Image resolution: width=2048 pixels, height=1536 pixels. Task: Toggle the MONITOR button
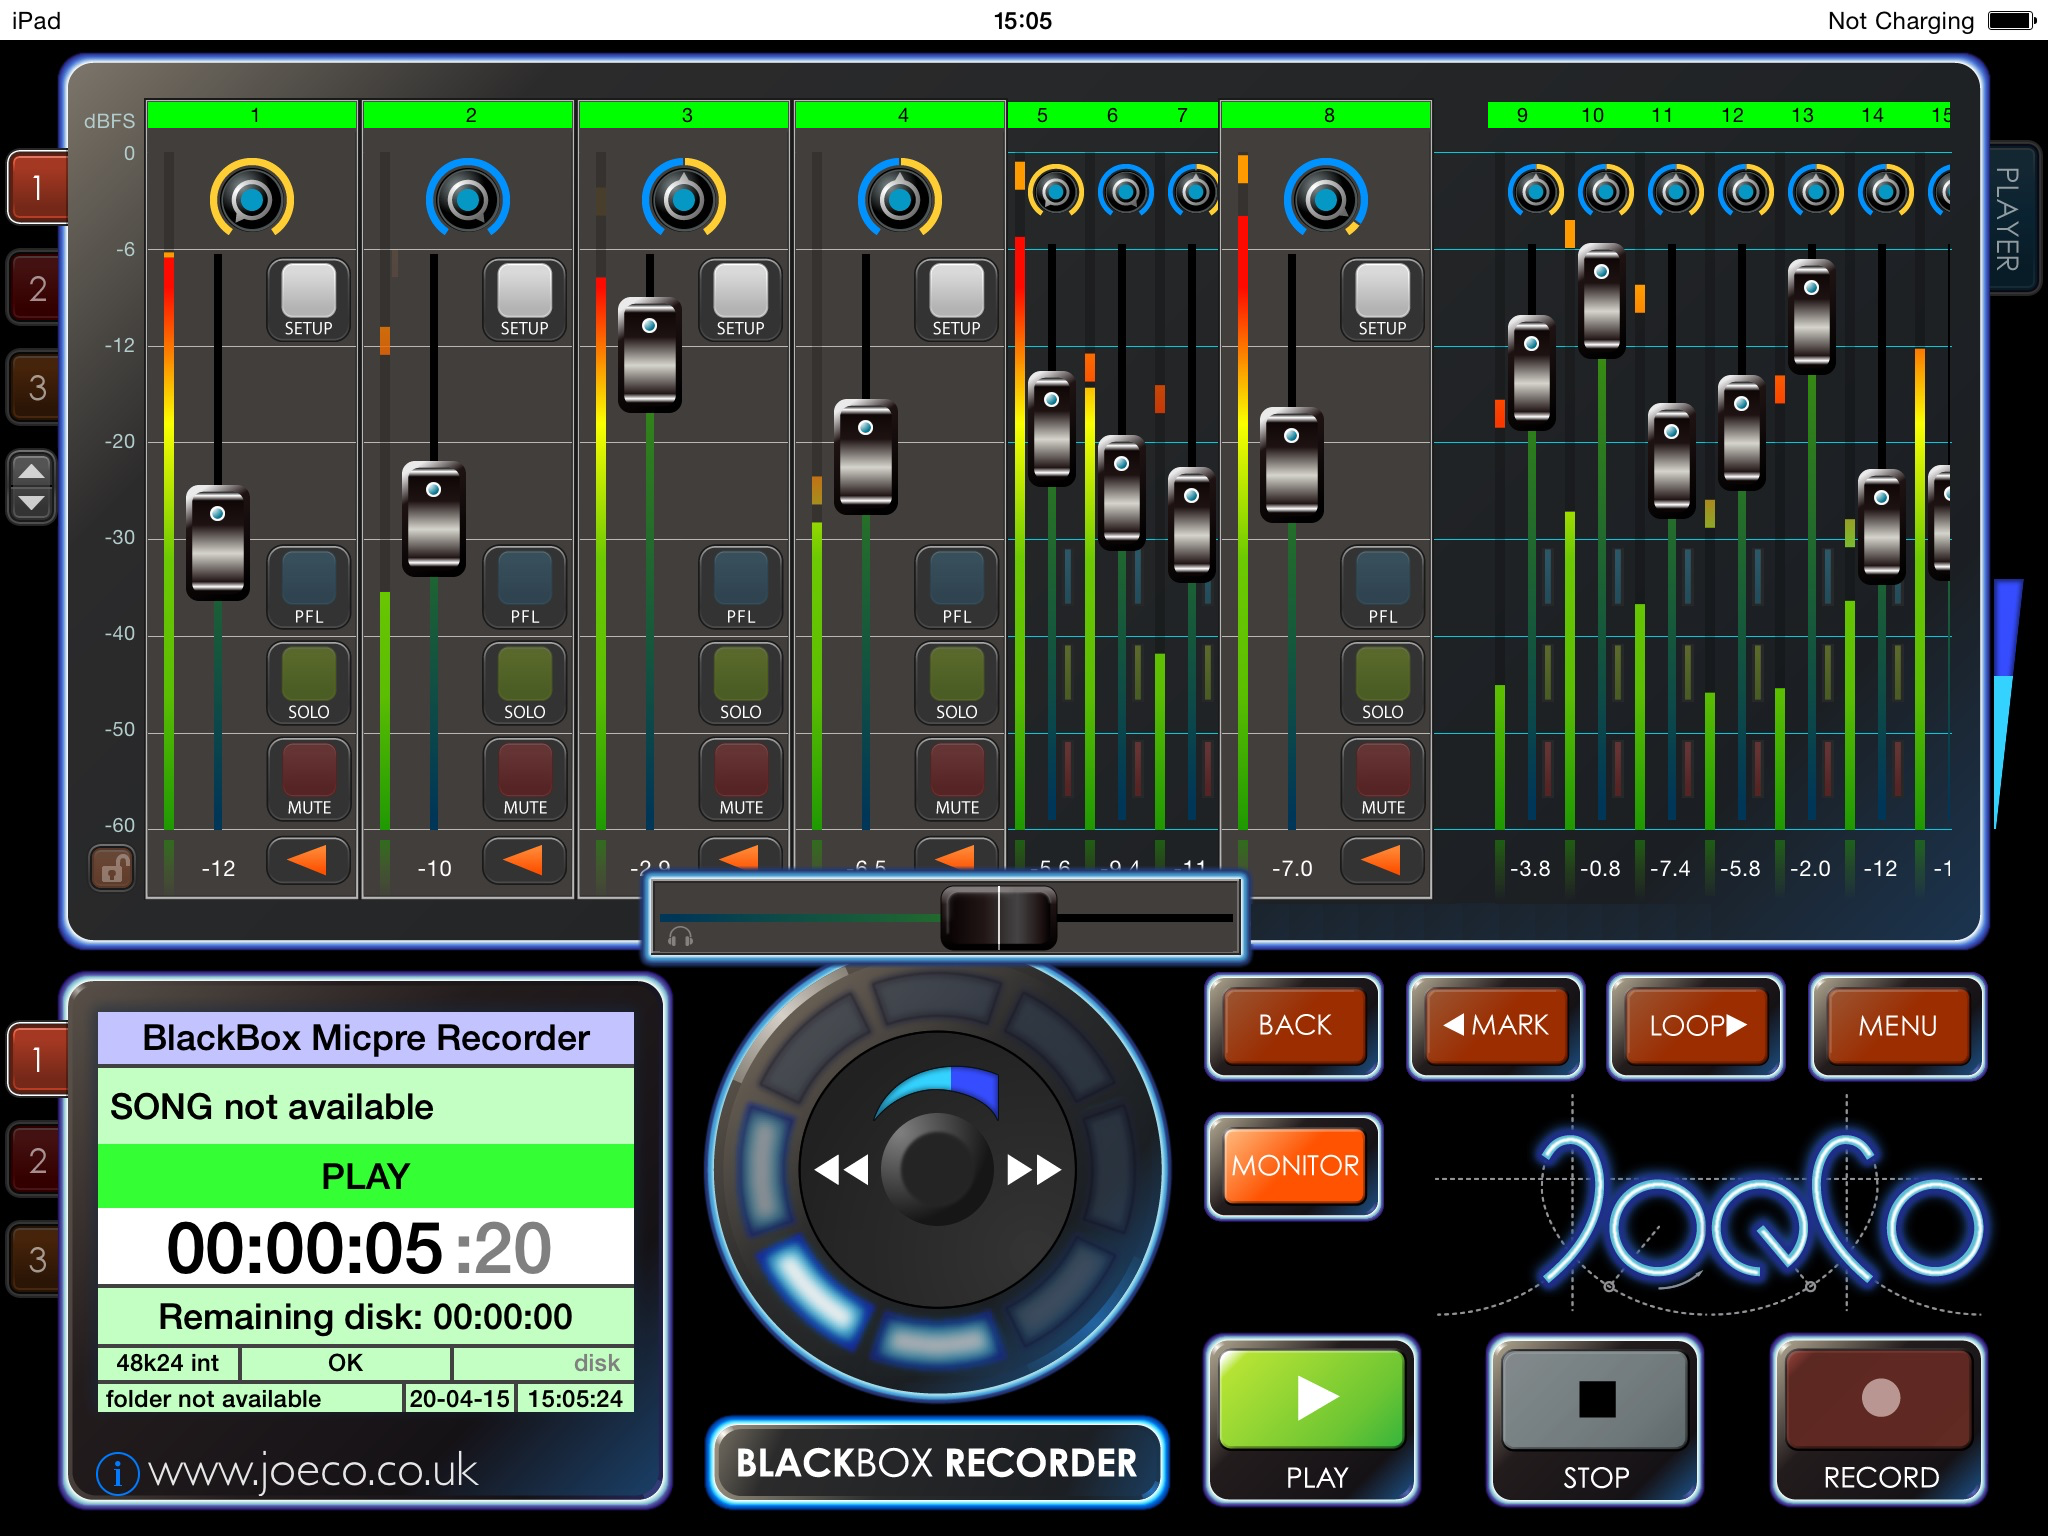[1294, 1166]
